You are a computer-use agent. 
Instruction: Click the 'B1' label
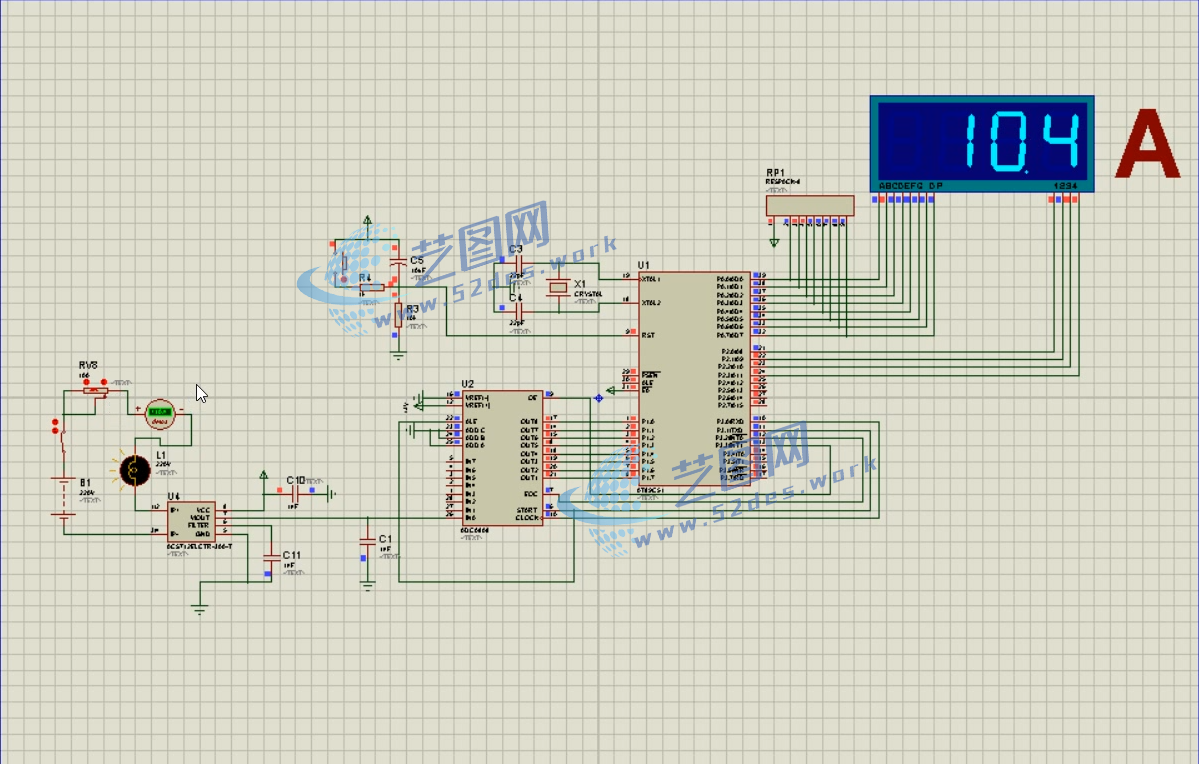pos(85,483)
